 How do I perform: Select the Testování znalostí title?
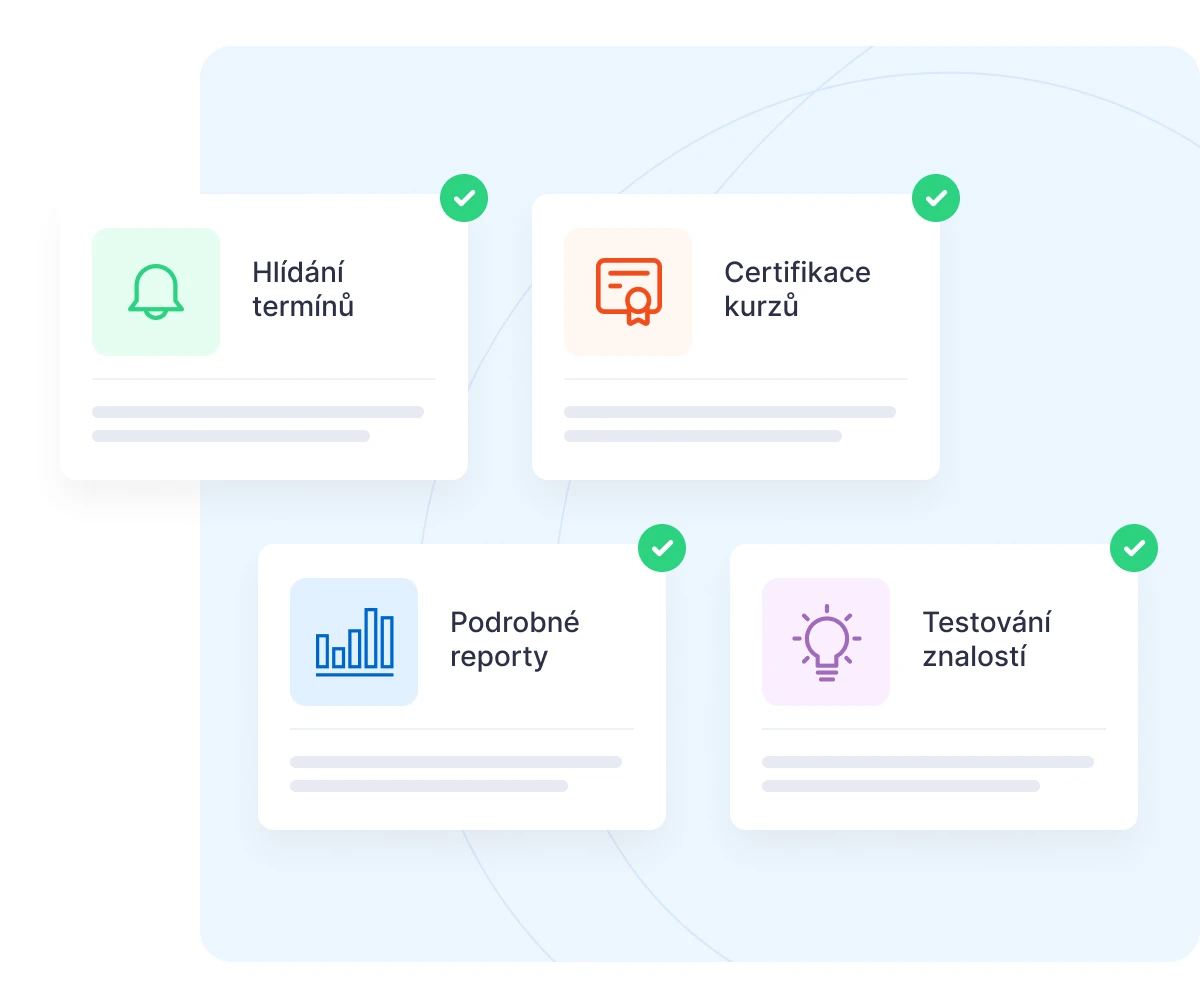pos(986,639)
